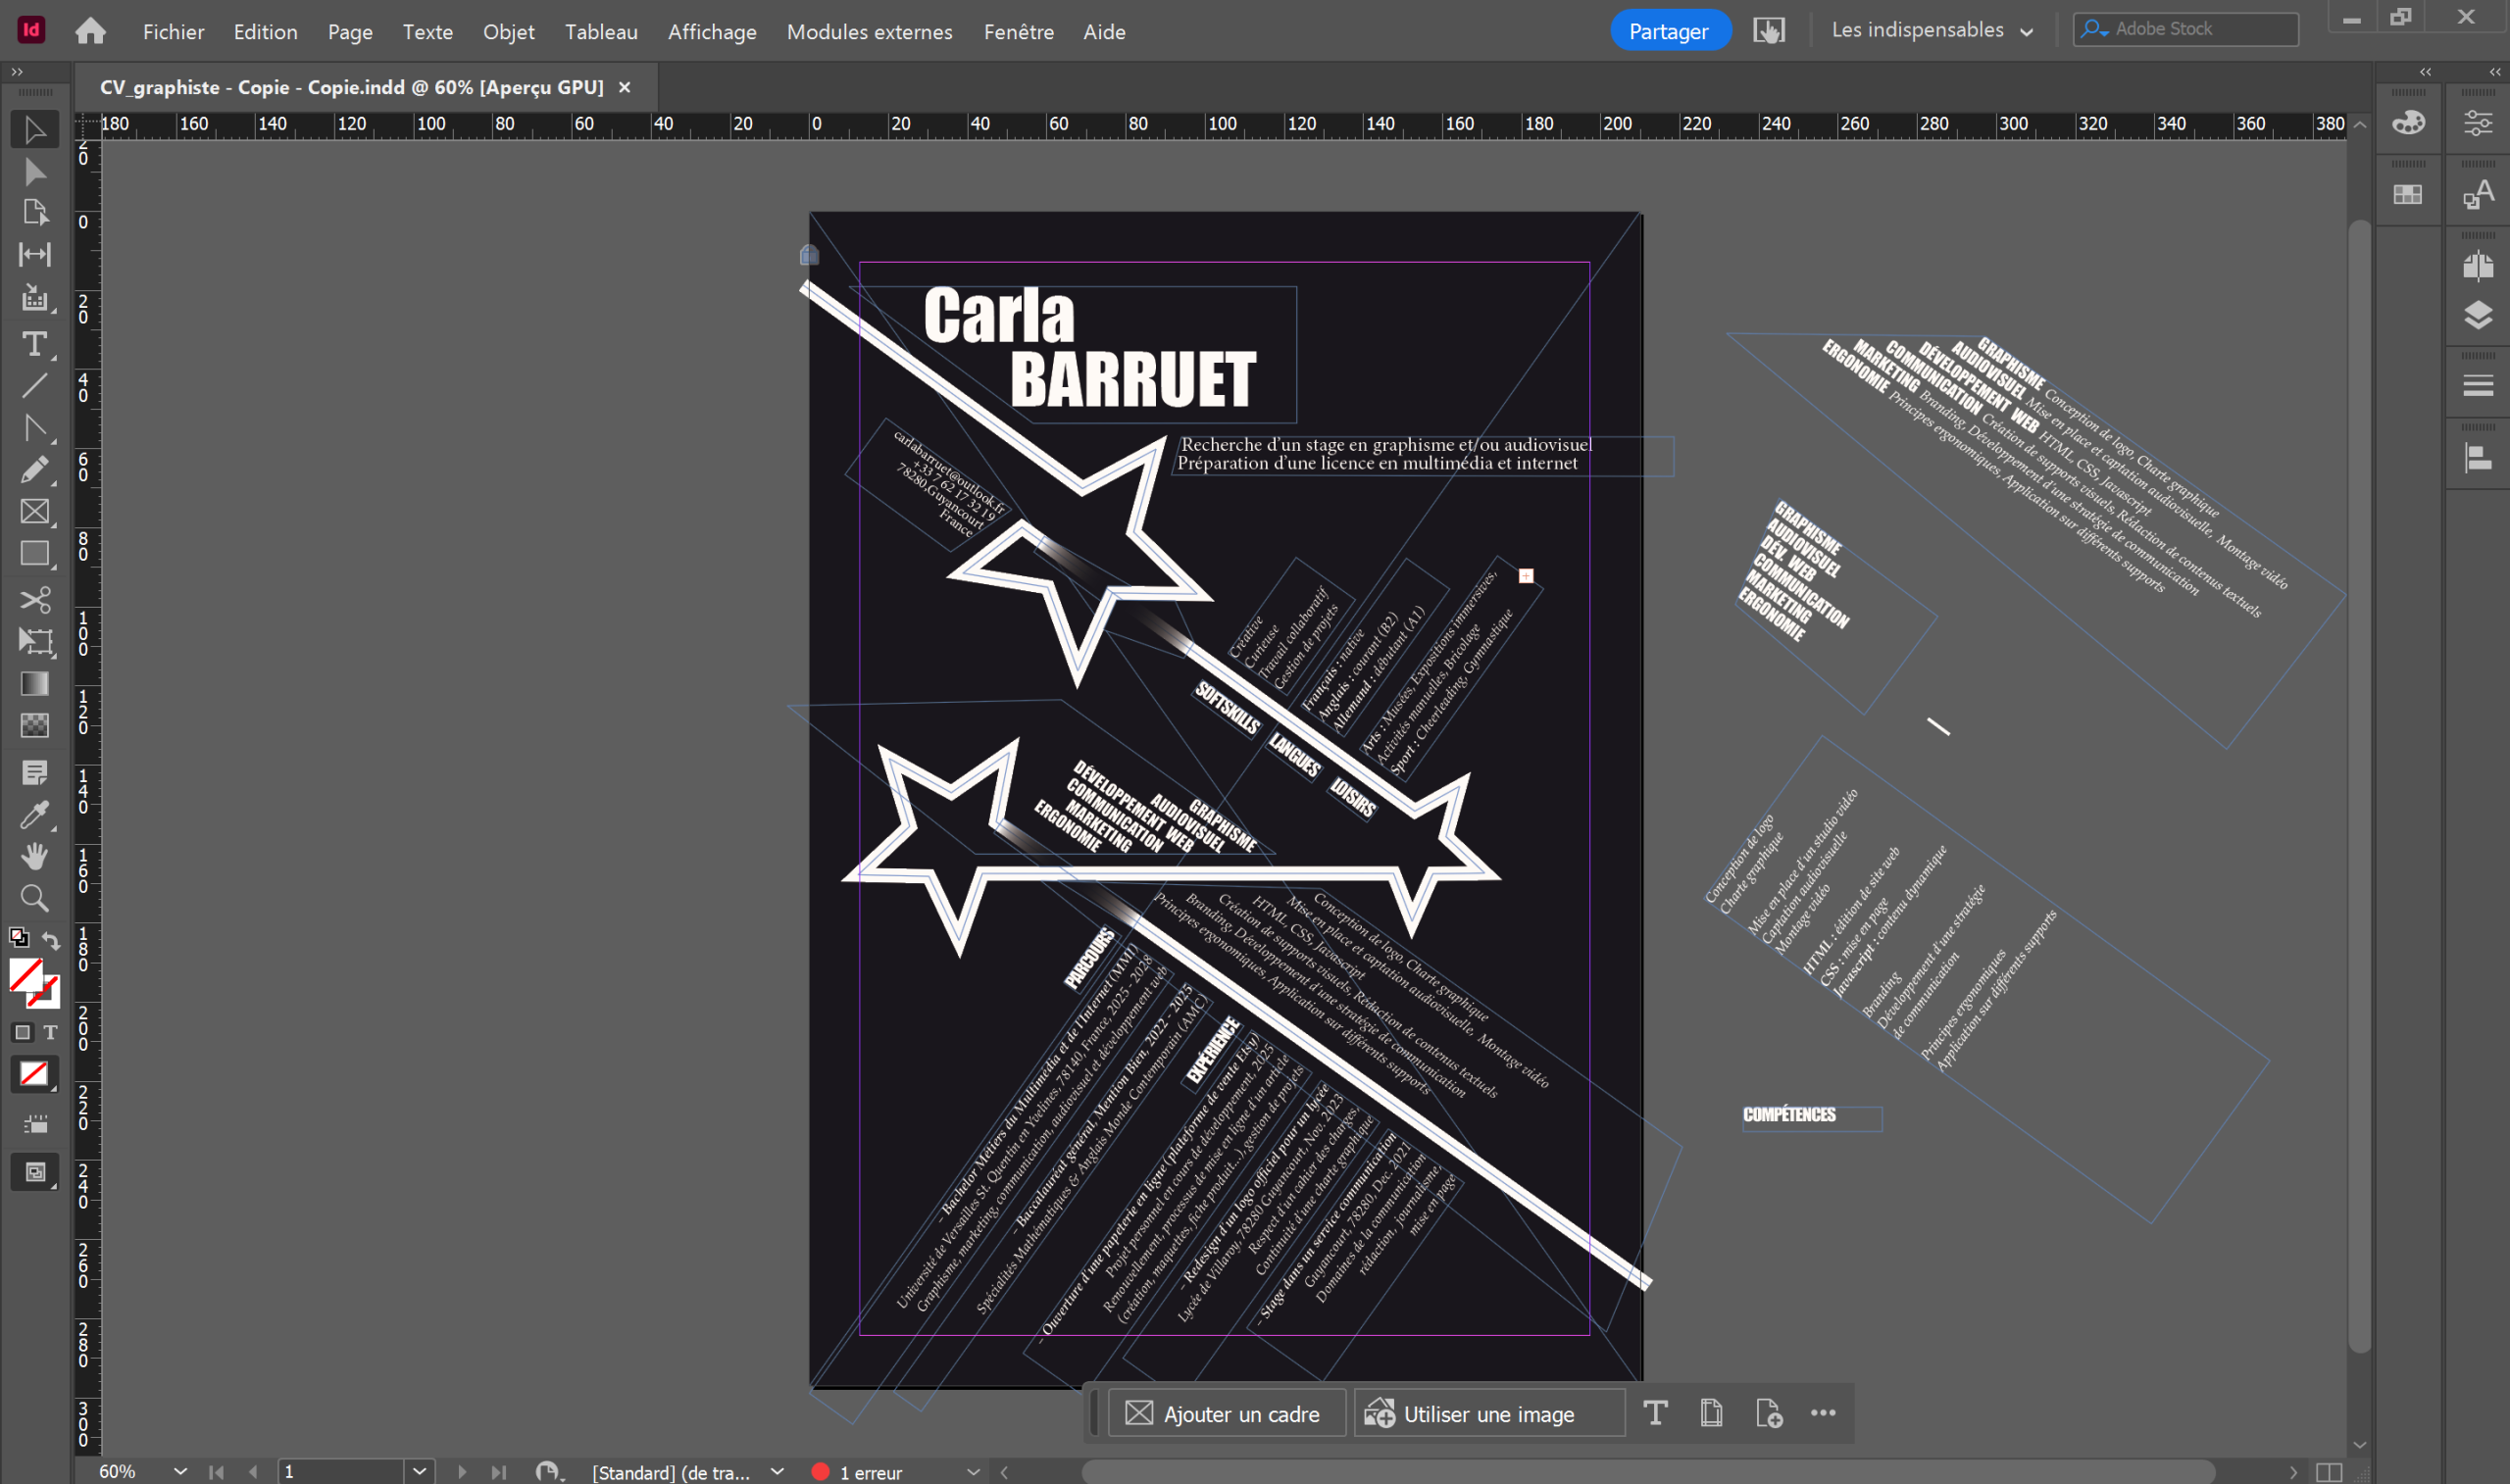
Task: Pick the Eyedropper tool
Action: [34, 815]
